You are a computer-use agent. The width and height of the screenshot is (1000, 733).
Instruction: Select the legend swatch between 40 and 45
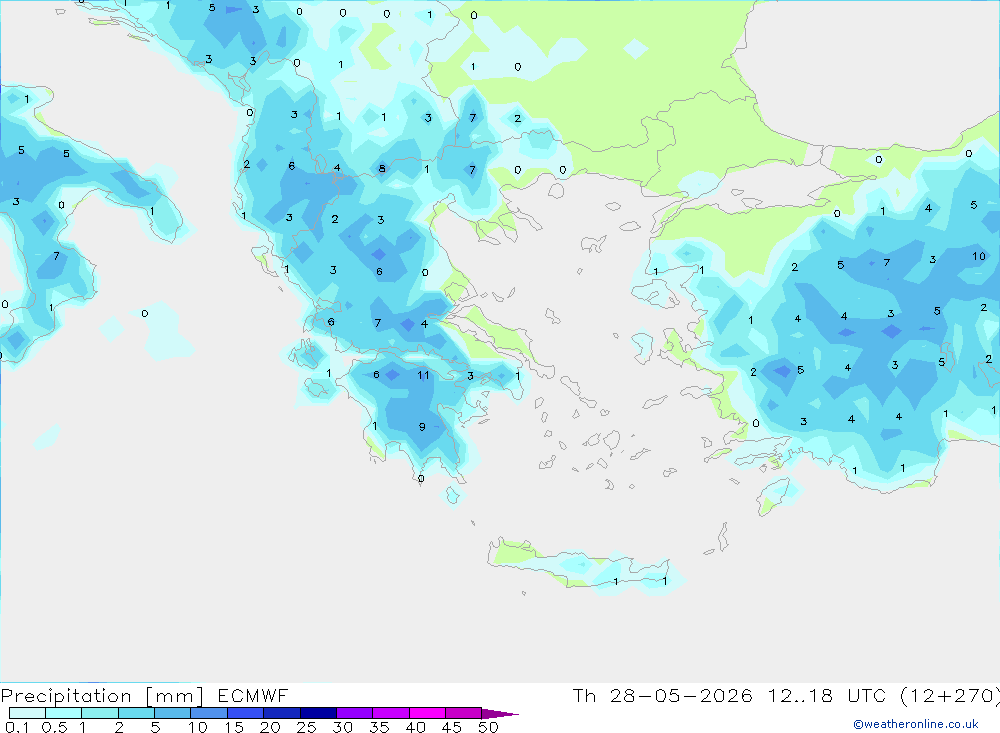point(427,713)
